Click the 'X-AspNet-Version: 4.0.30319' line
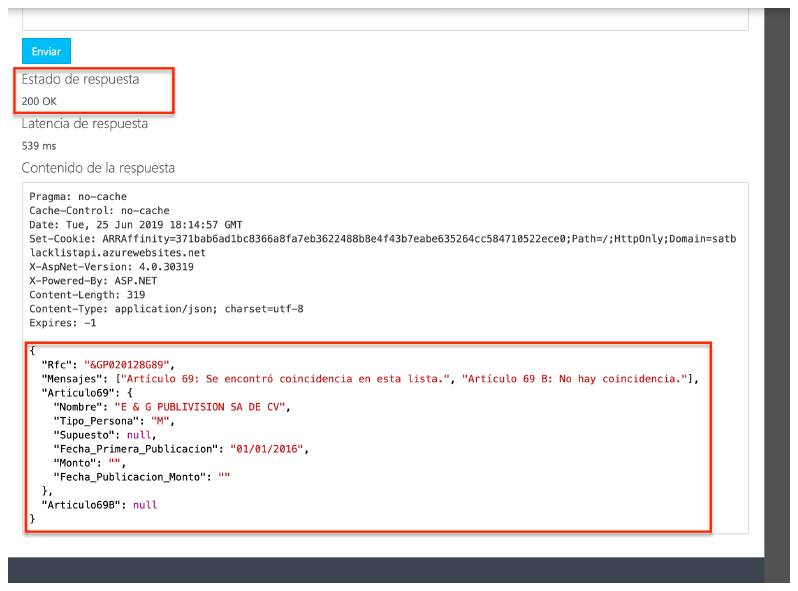Viewport: 798px width, 591px height. click(111, 267)
